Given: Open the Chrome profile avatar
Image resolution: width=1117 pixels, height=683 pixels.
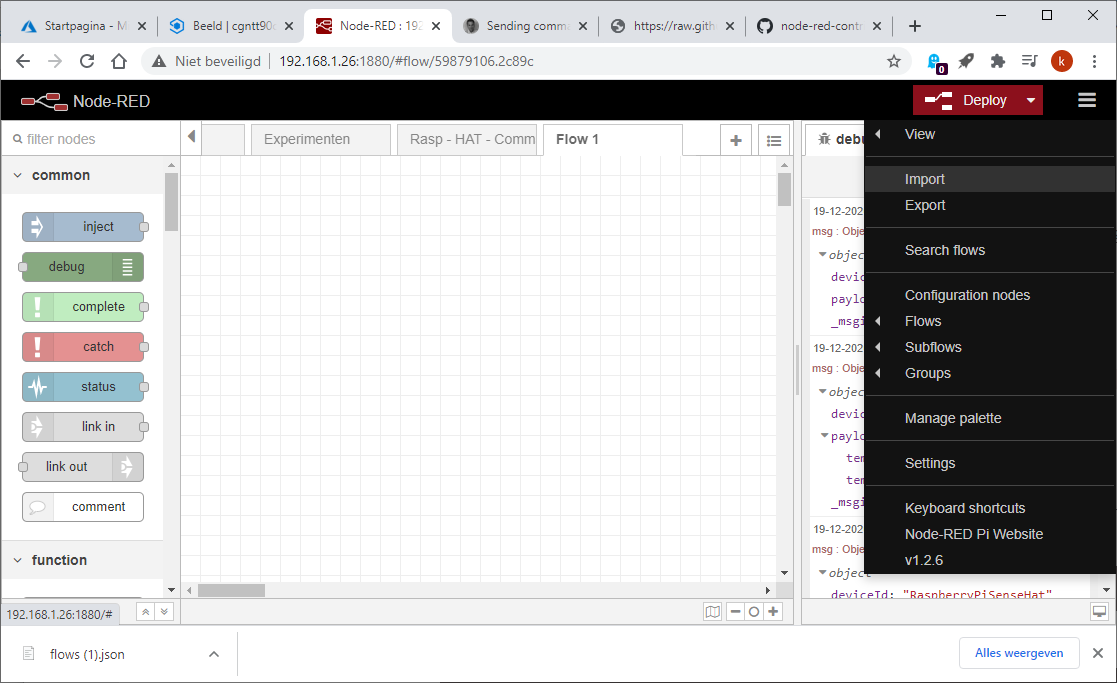Looking at the screenshot, I should pos(1061,61).
